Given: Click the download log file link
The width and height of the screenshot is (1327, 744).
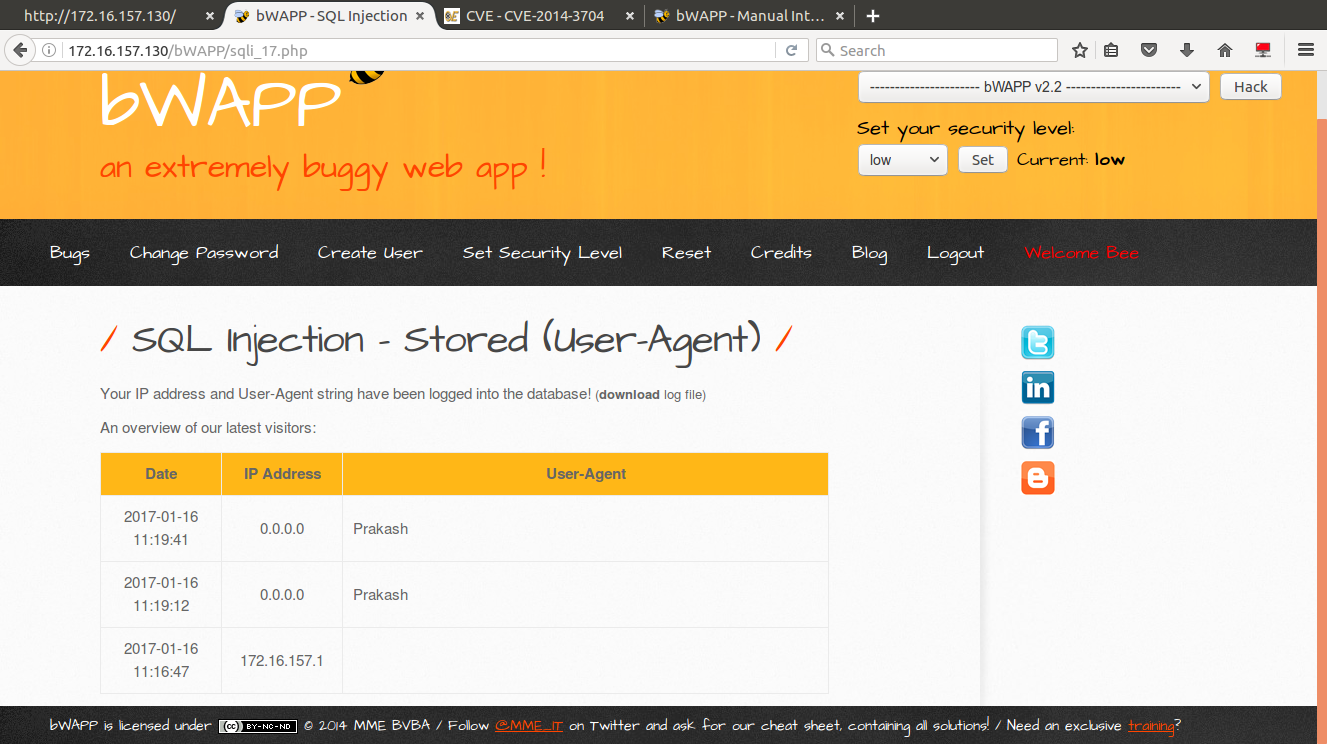Looking at the screenshot, I should pos(629,394).
